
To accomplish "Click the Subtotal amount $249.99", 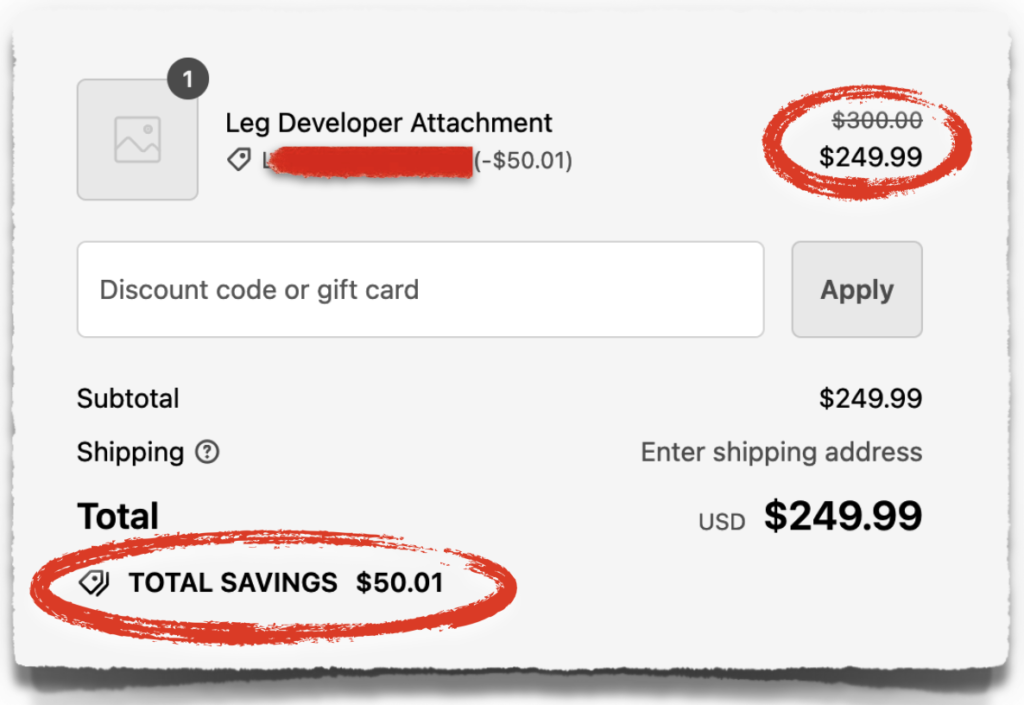I will tap(870, 398).
